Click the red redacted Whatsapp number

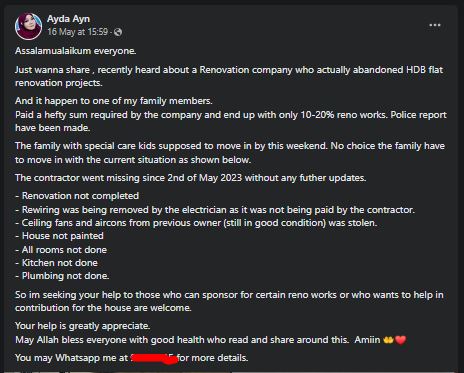[154, 359]
